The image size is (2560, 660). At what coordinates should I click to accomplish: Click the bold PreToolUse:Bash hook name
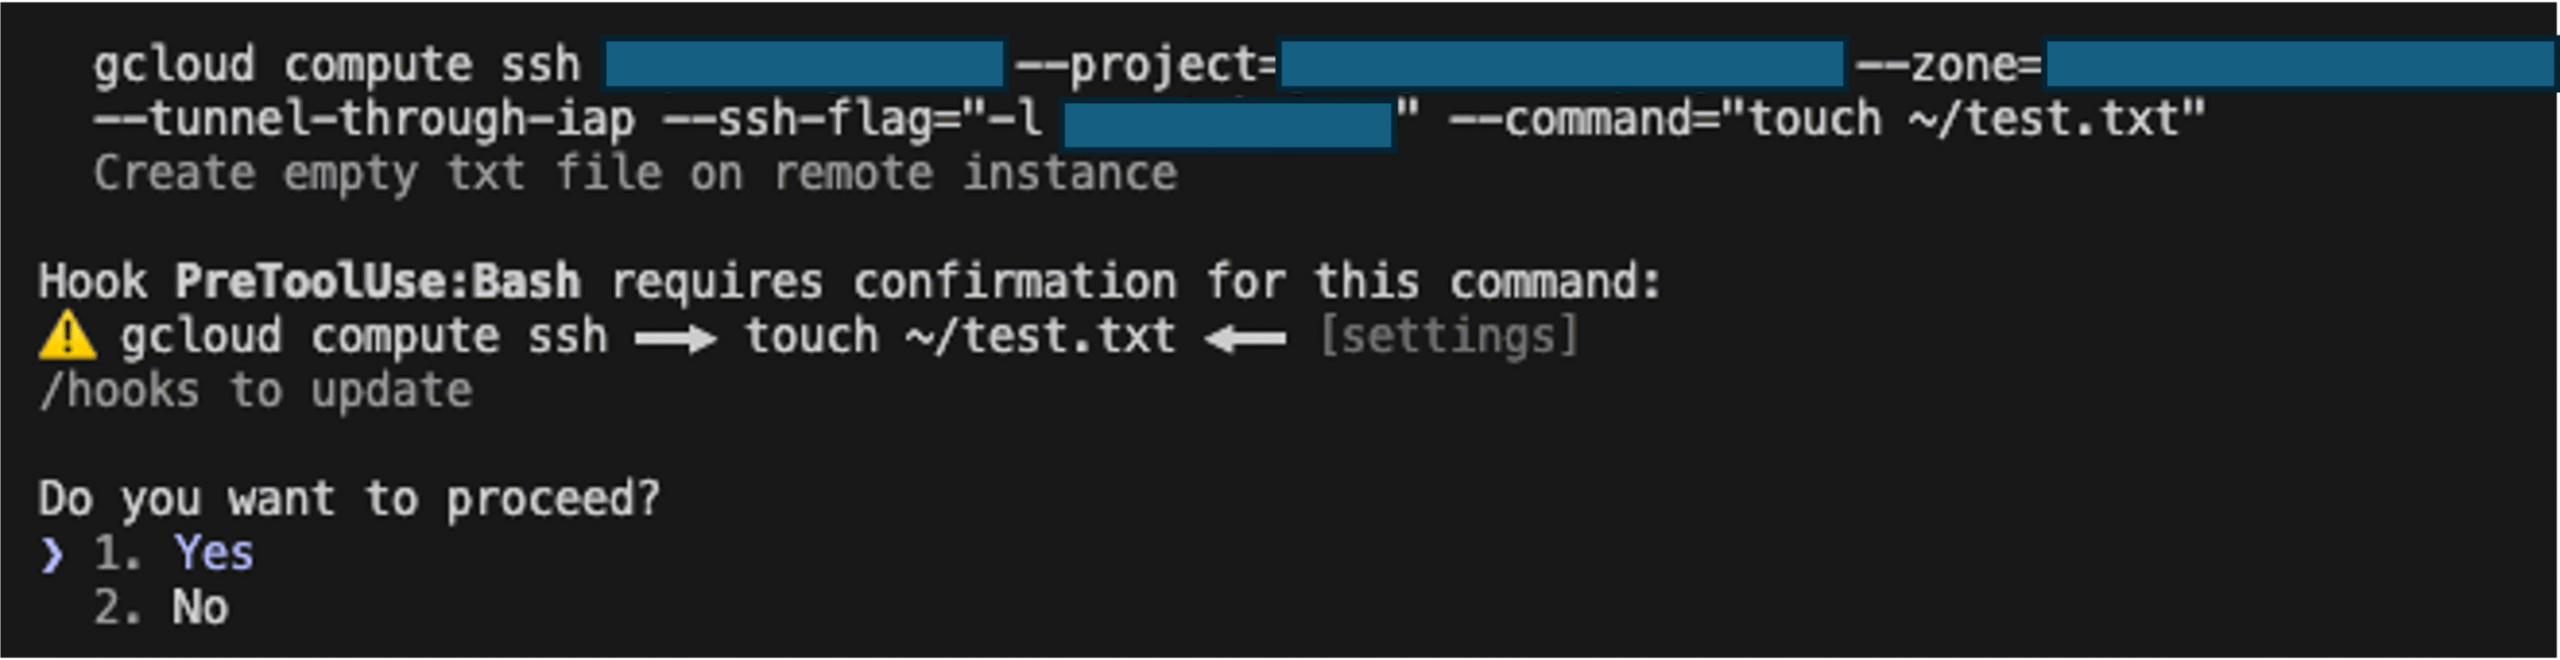[378, 282]
